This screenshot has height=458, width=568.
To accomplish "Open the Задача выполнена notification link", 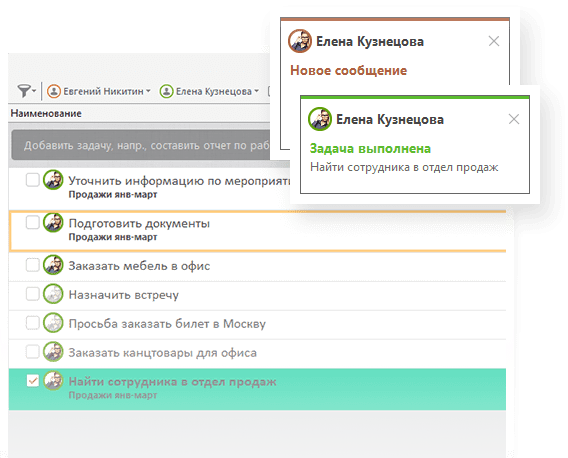I will coord(370,149).
